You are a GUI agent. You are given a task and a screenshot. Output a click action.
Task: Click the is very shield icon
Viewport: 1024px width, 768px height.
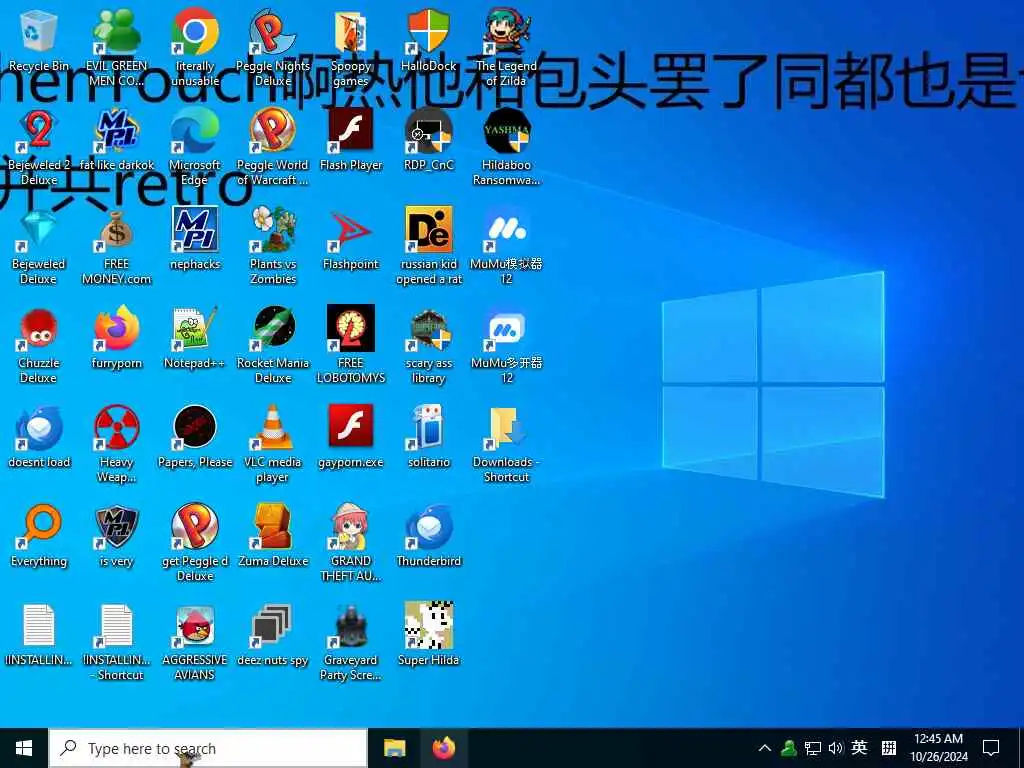pyautogui.click(x=116, y=526)
